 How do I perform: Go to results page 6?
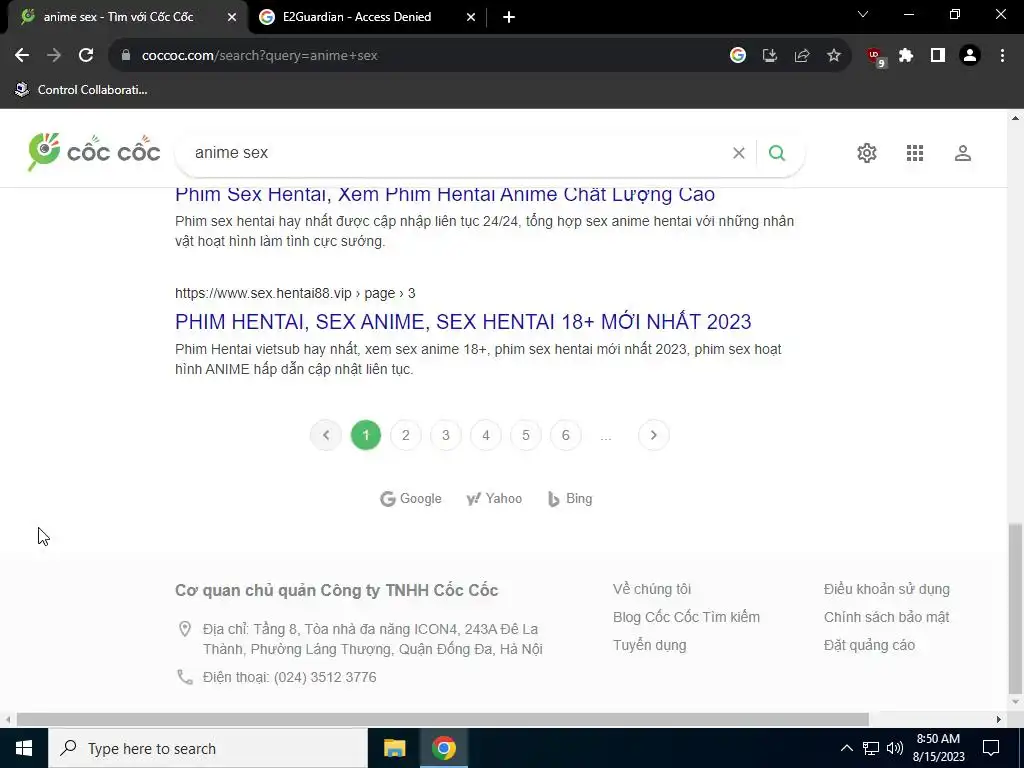[x=566, y=435]
